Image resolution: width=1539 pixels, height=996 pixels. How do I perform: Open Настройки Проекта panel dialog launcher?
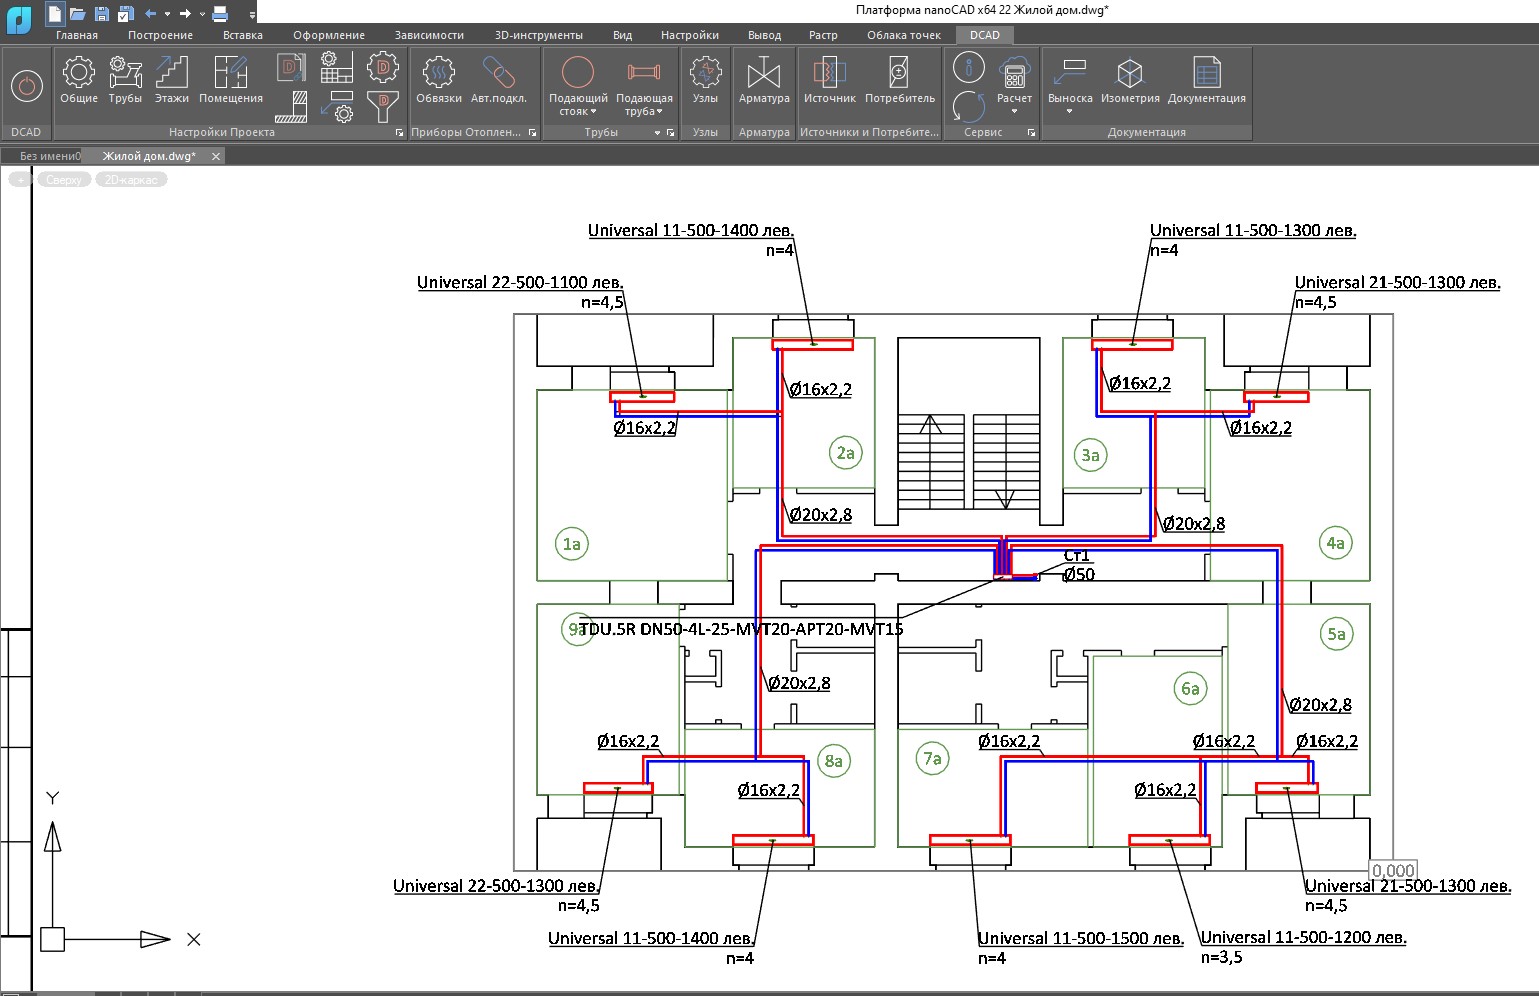(x=399, y=132)
